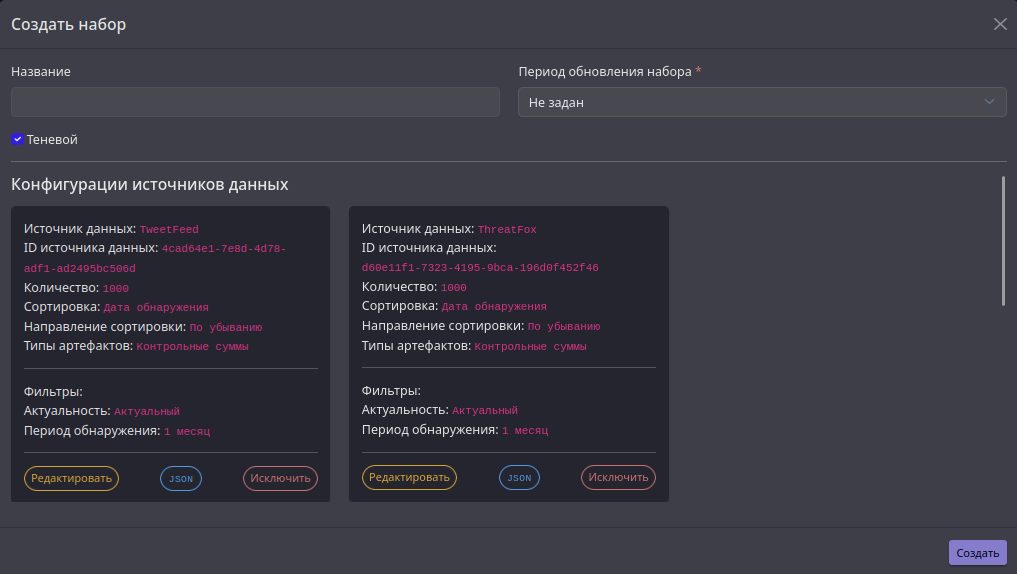The width and height of the screenshot is (1017, 574).
Task: Close the Создать набор dialog
Action: coord(1000,24)
